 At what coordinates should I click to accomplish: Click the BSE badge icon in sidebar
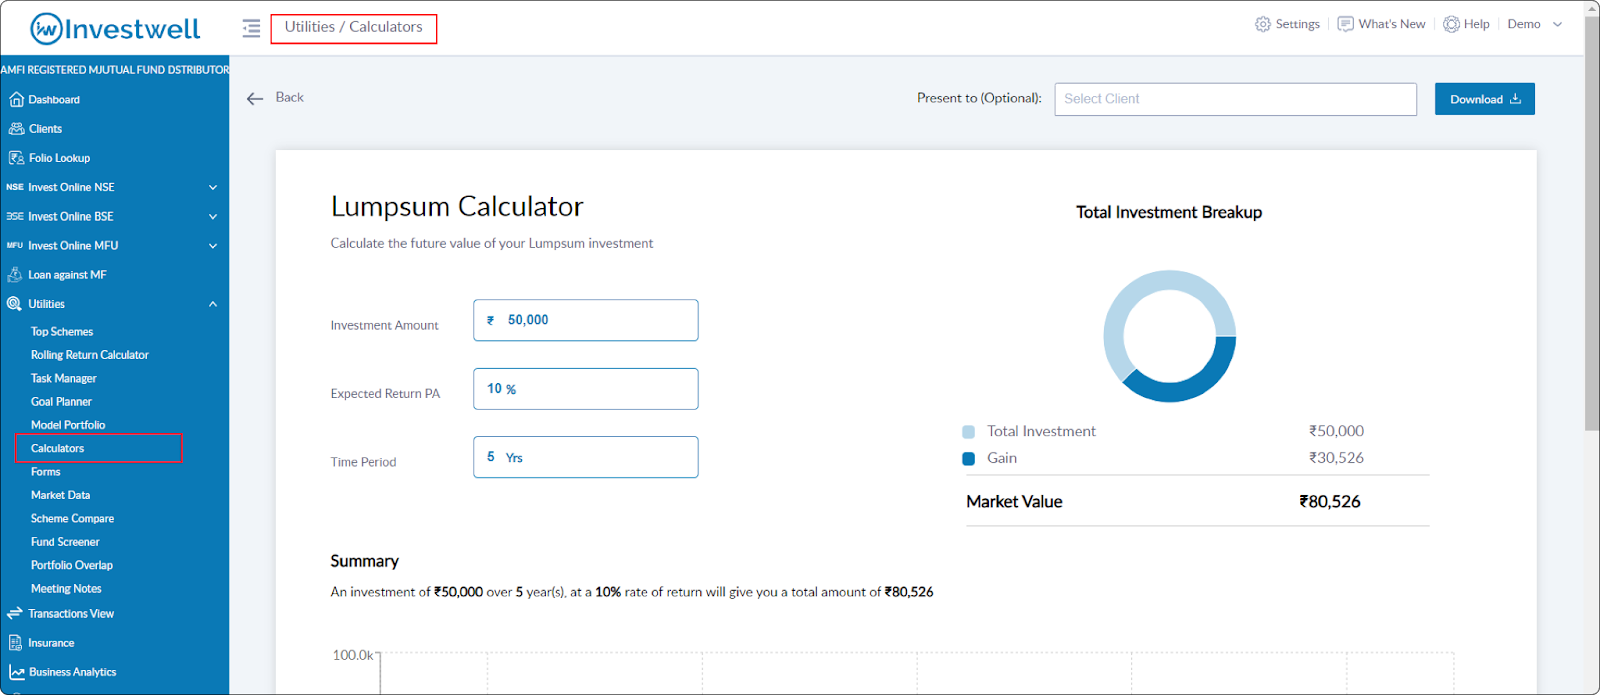15,216
